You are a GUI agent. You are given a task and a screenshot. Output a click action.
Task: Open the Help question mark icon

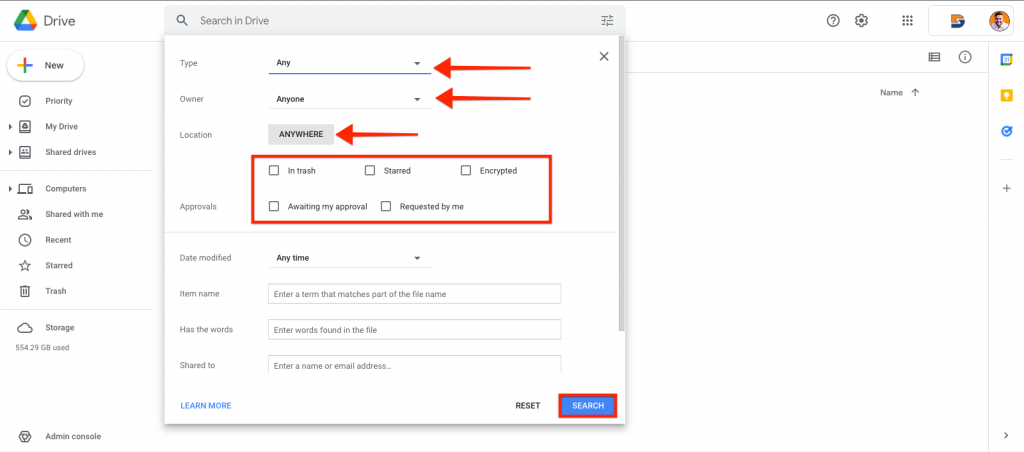click(833, 21)
